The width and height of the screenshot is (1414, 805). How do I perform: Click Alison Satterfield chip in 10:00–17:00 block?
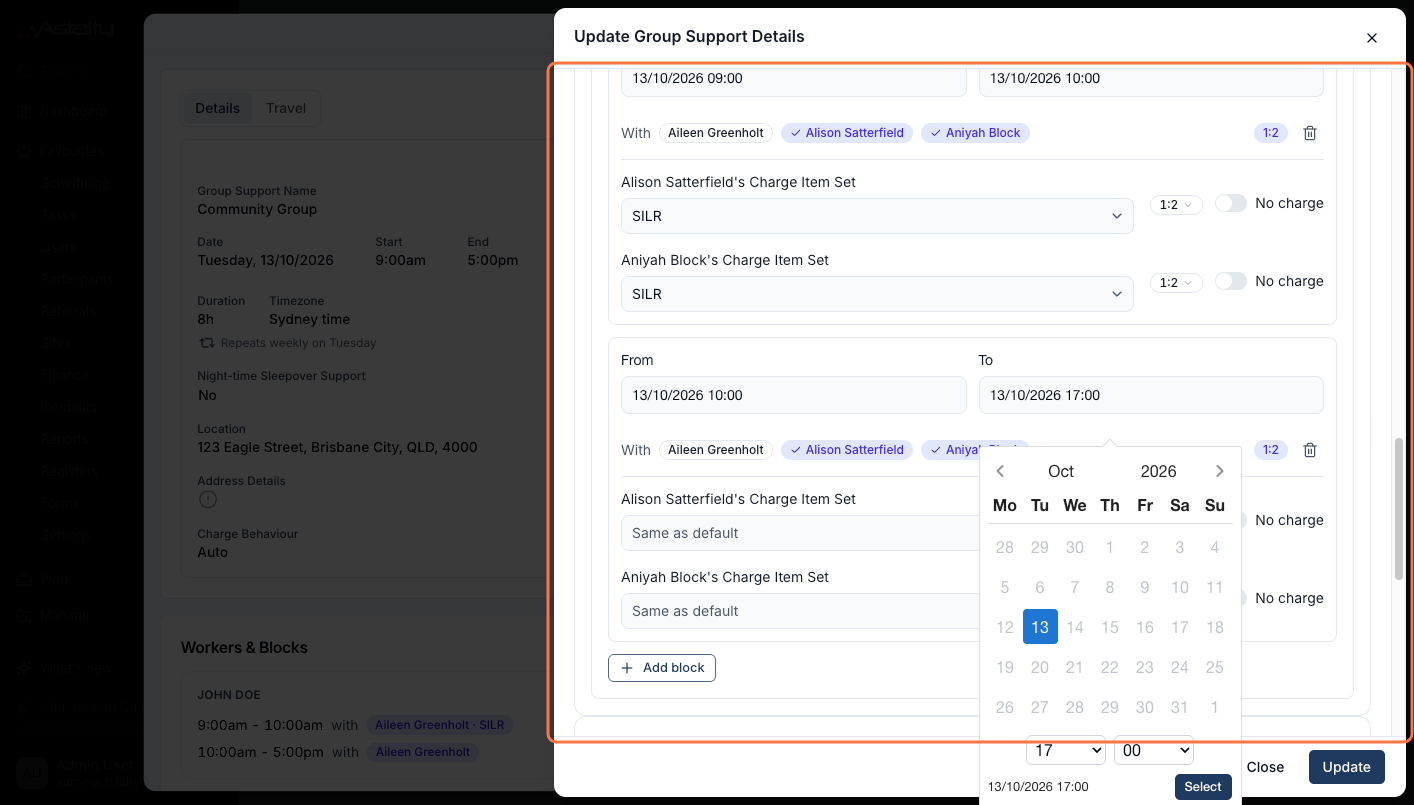click(847, 450)
